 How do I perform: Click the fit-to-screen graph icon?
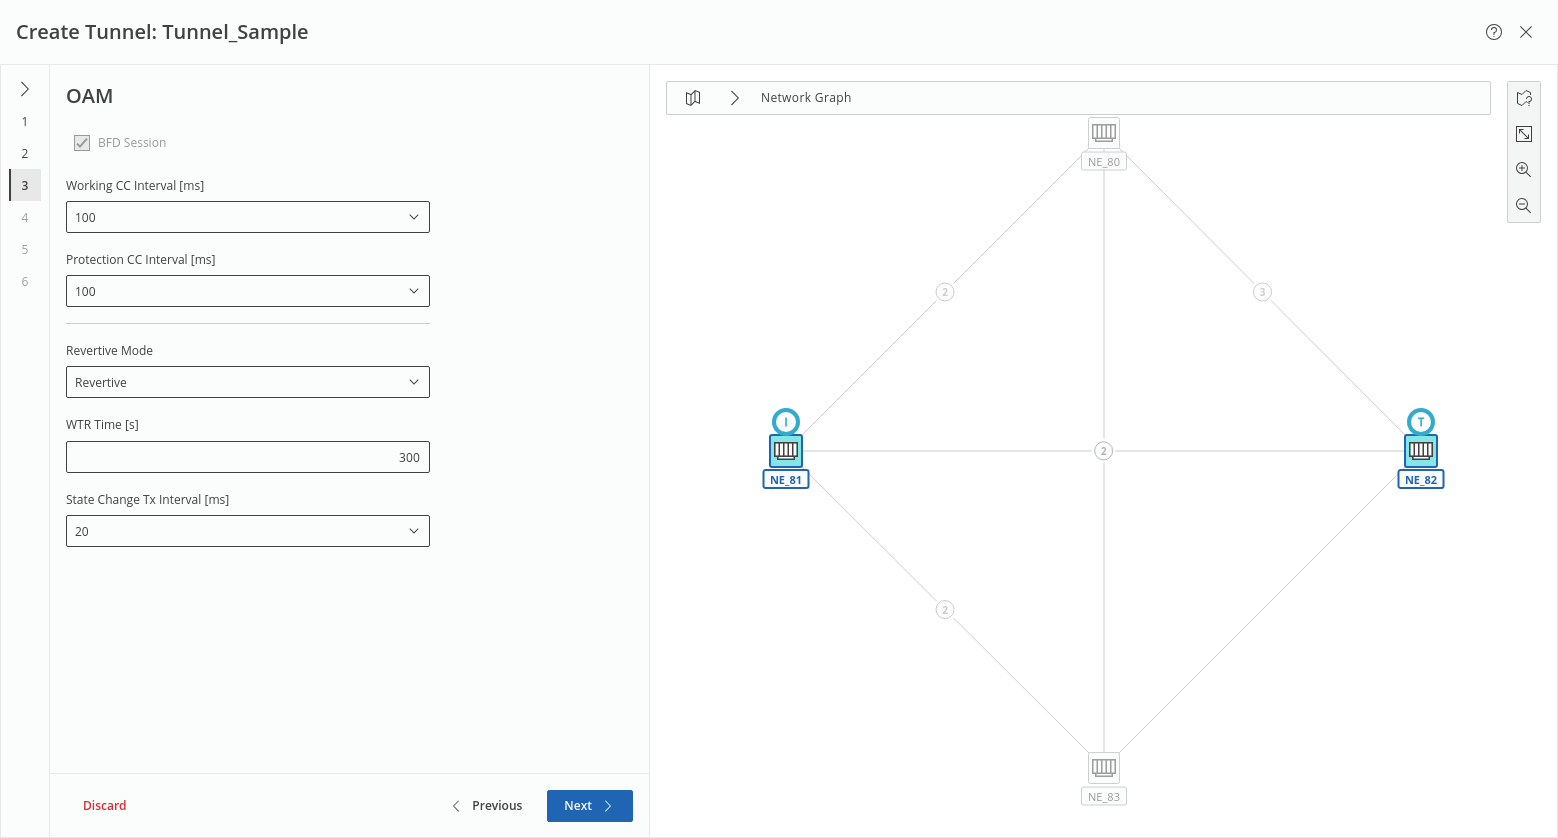pyautogui.click(x=1523, y=134)
